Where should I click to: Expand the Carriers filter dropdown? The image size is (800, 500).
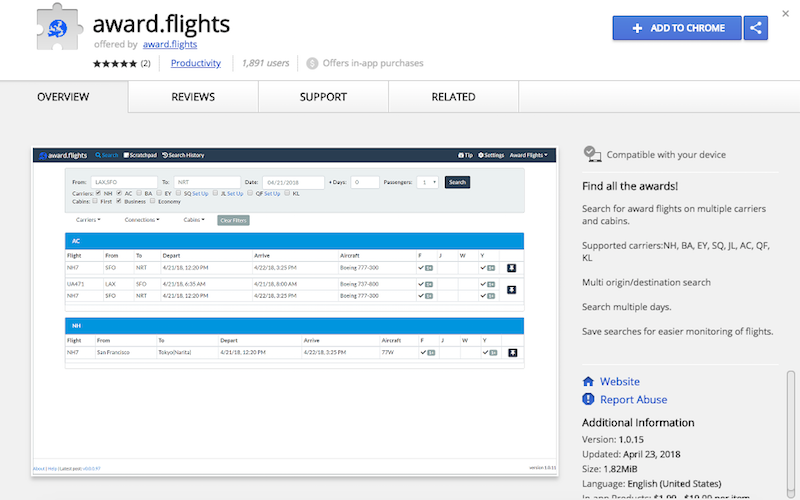(x=88, y=220)
